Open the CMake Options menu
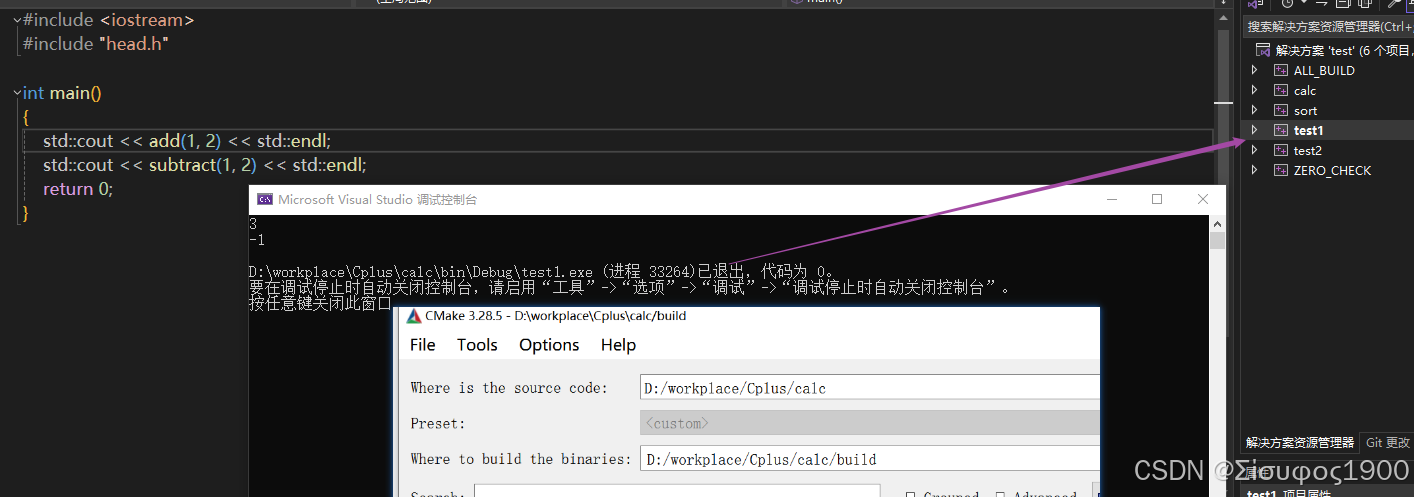 click(549, 345)
